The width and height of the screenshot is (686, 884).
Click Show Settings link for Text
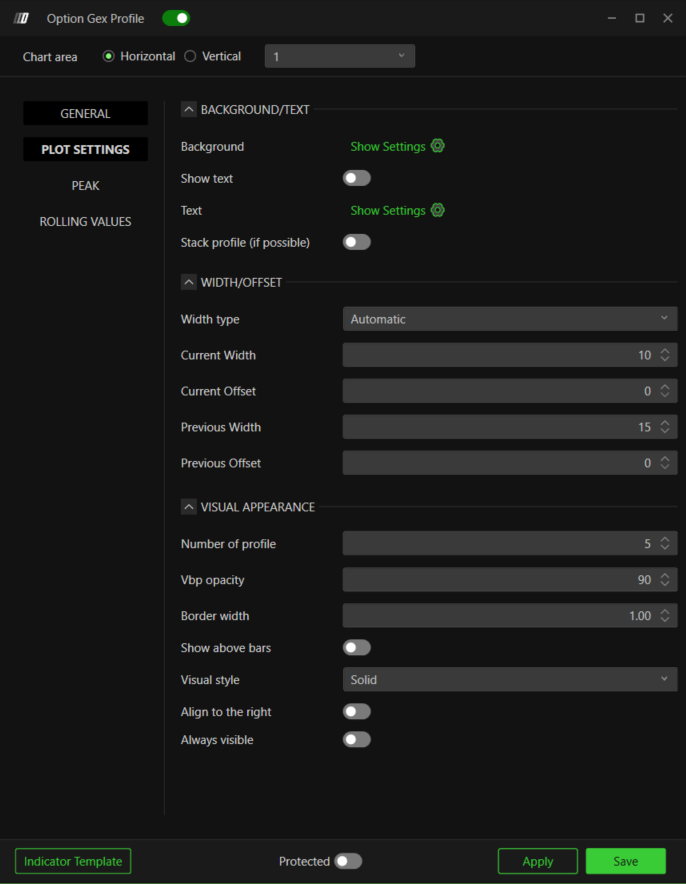pos(388,211)
